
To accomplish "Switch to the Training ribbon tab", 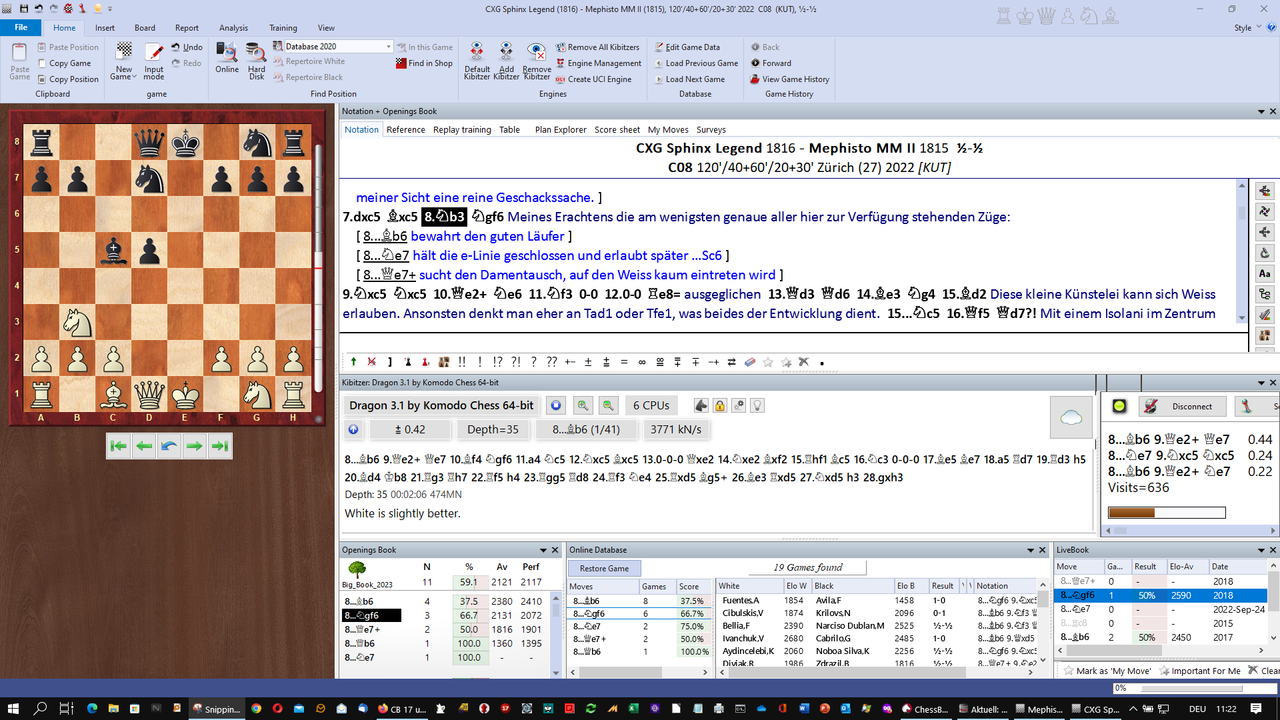I will pos(283,28).
